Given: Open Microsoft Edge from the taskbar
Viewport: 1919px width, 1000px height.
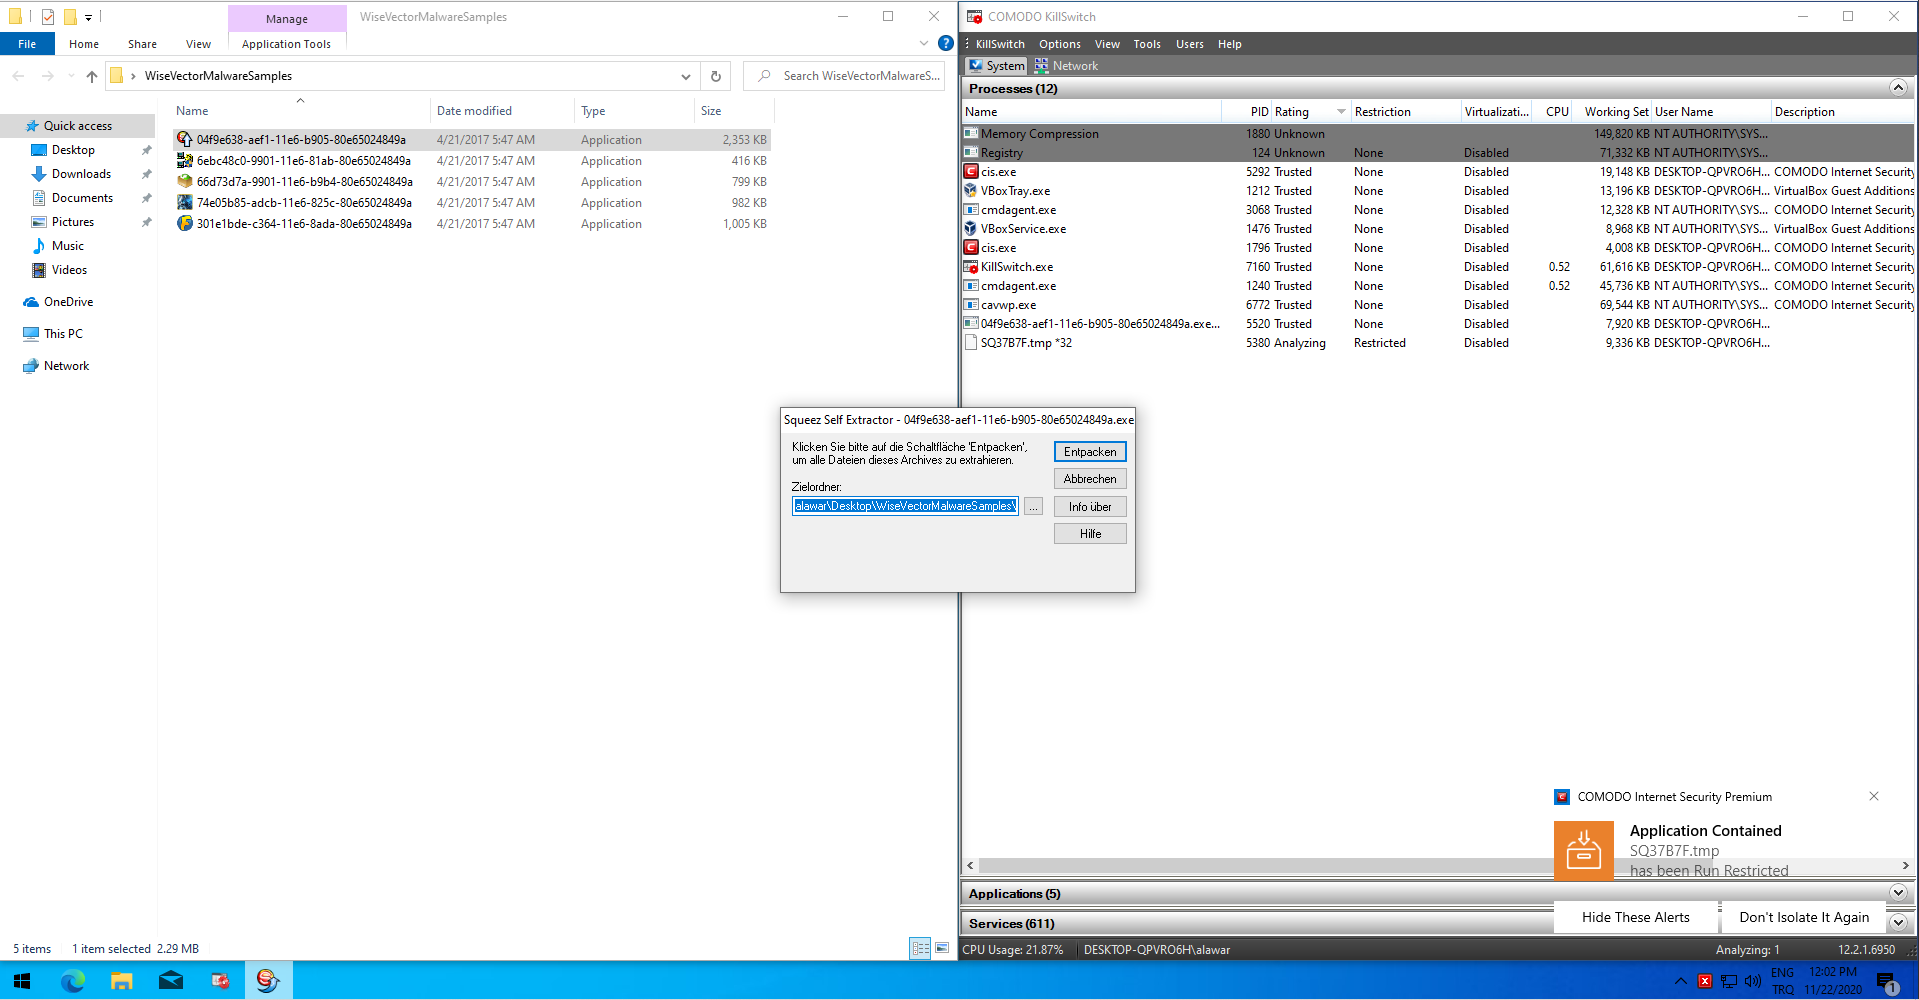Looking at the screenshot, I should coord(73,981).
